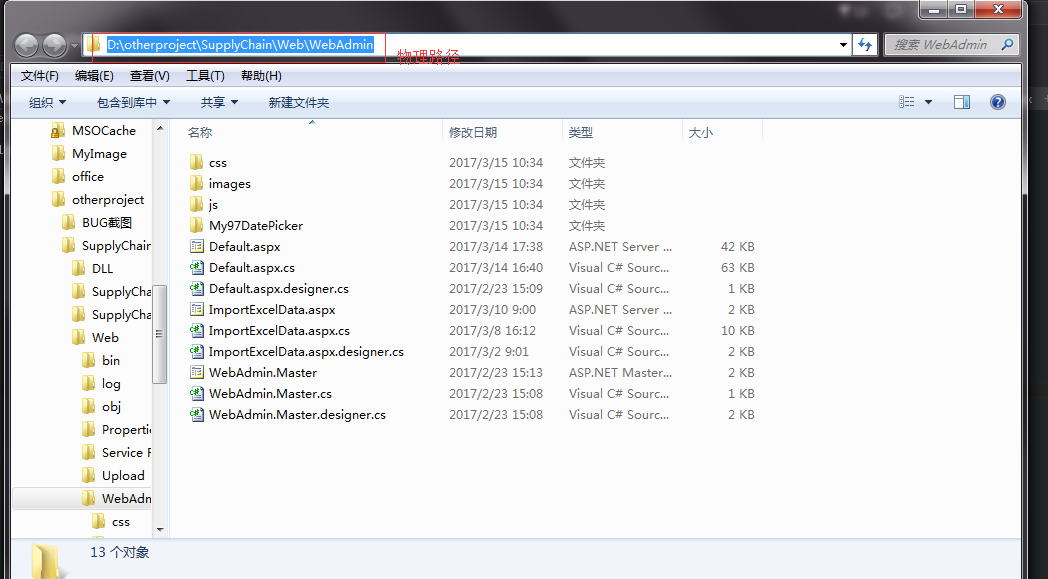Open the 文件(F) menu
The height and width of the screenshot is (579, 1048).
pos(39,76)
